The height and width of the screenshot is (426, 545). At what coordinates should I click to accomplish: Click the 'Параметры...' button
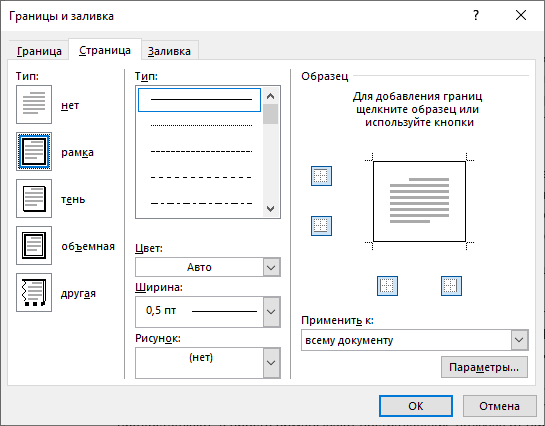pyautogui.click(x=484, y=367)
